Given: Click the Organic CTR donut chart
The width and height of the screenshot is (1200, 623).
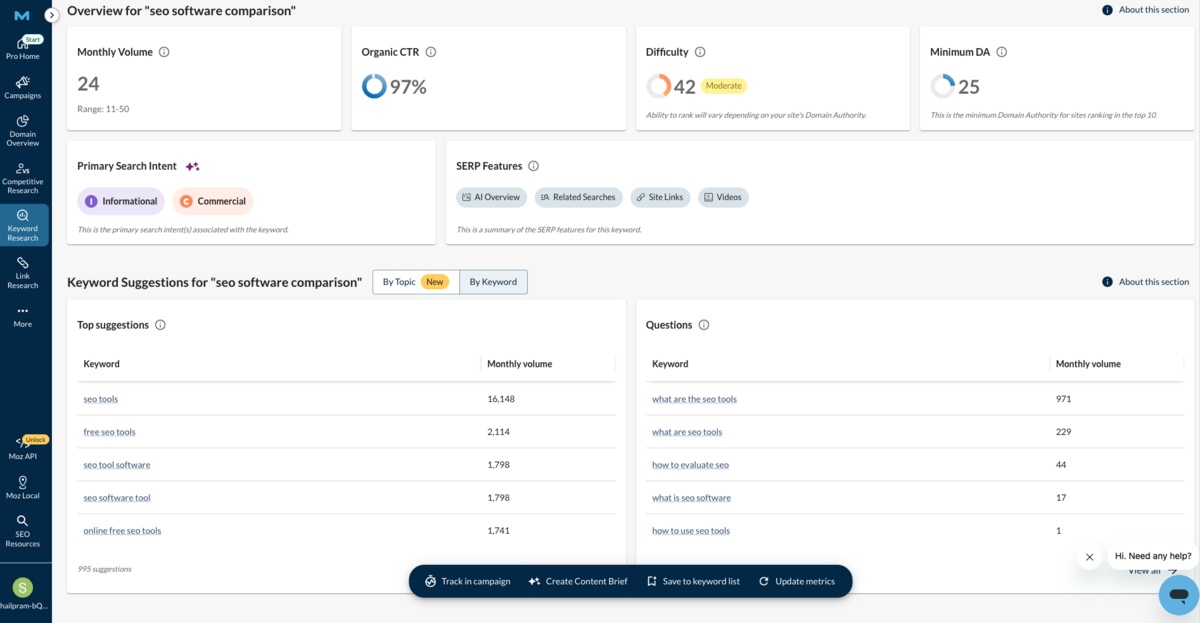Looking at the screenshot, I should (x=374, y=86).
